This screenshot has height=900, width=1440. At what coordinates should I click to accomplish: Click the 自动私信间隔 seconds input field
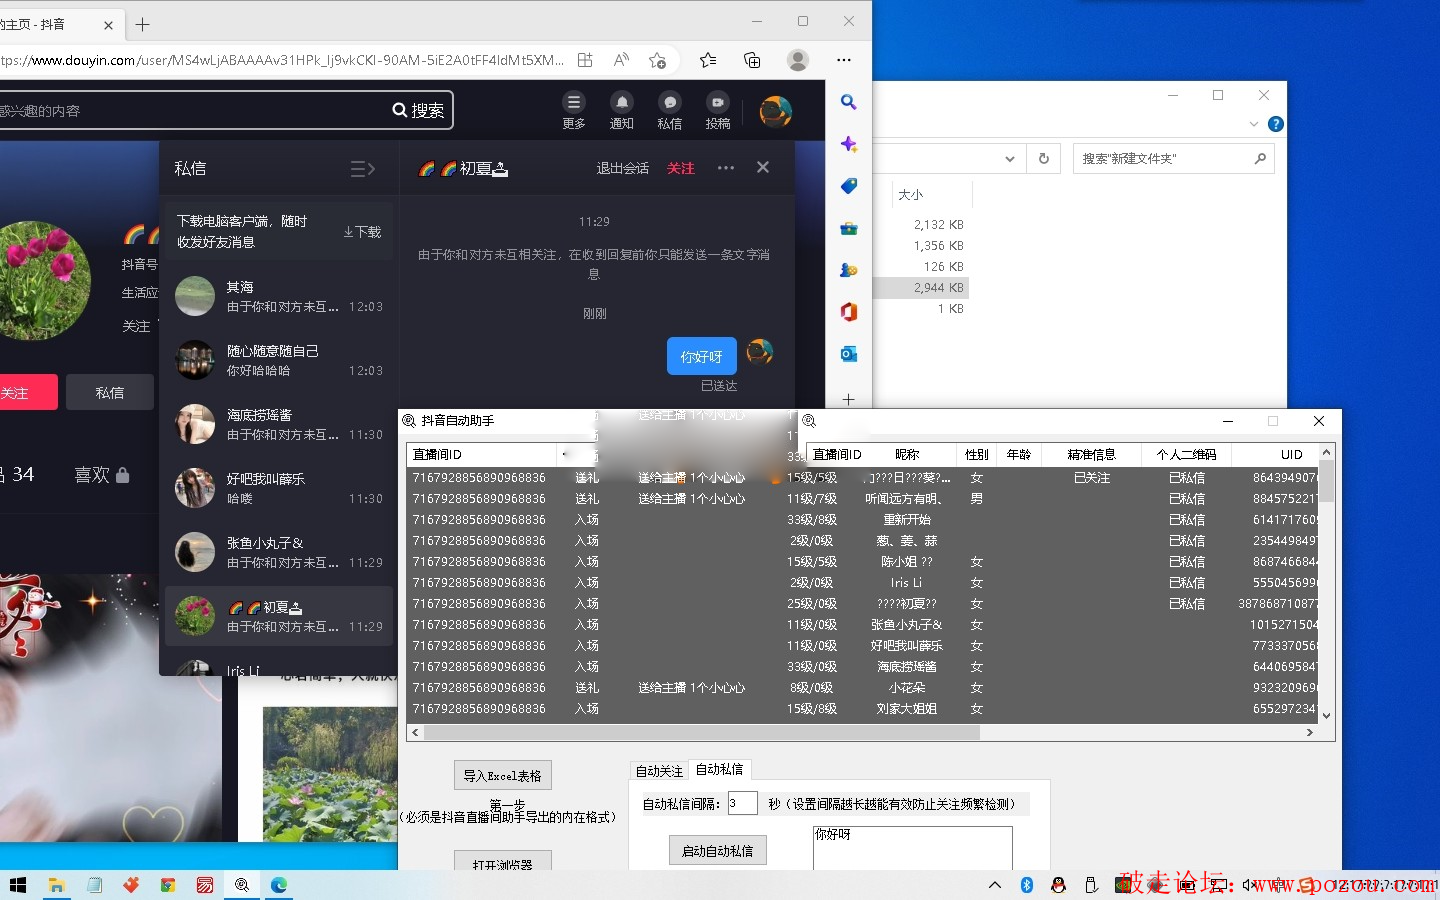click(x=742, y=803)
